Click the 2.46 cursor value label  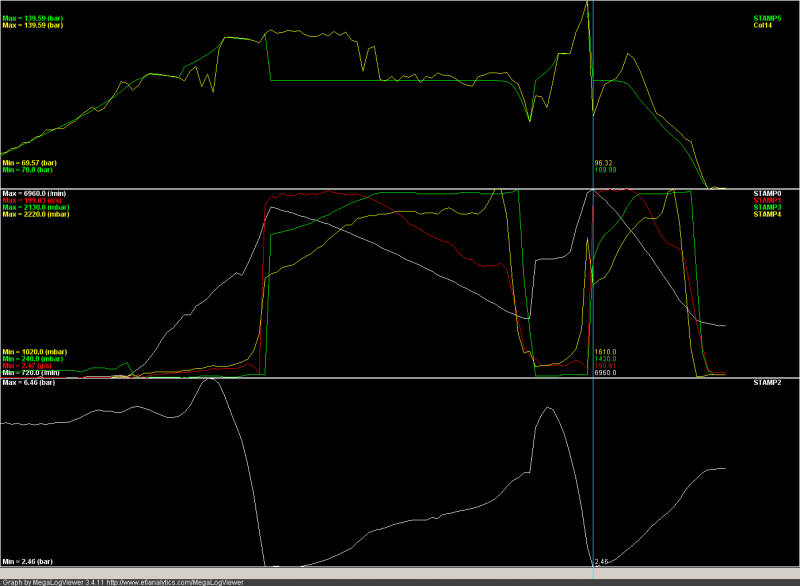point(600,561)
